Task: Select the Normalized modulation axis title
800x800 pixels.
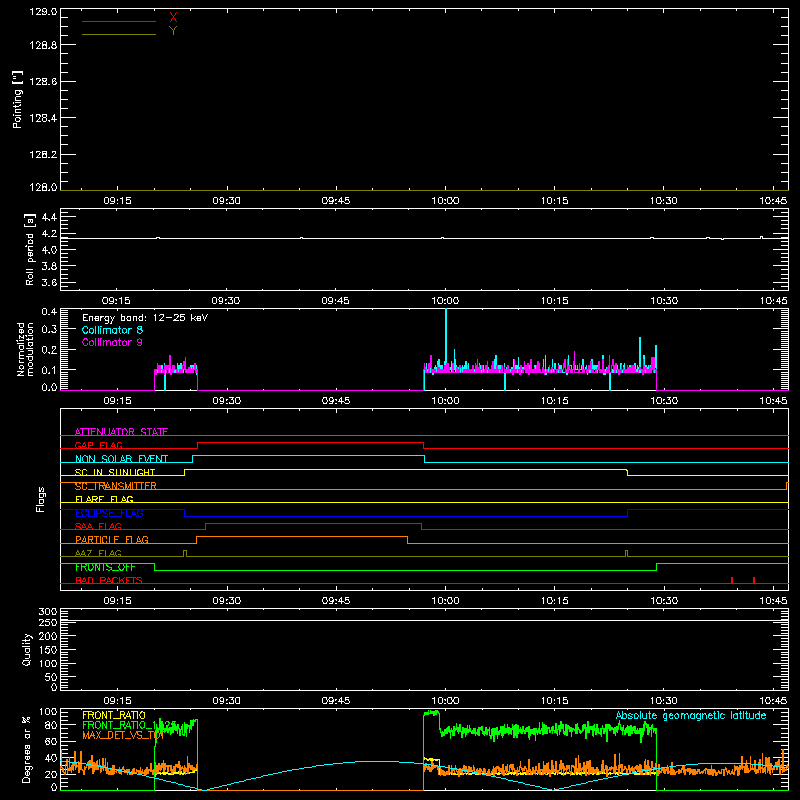Action: (25, 349)
